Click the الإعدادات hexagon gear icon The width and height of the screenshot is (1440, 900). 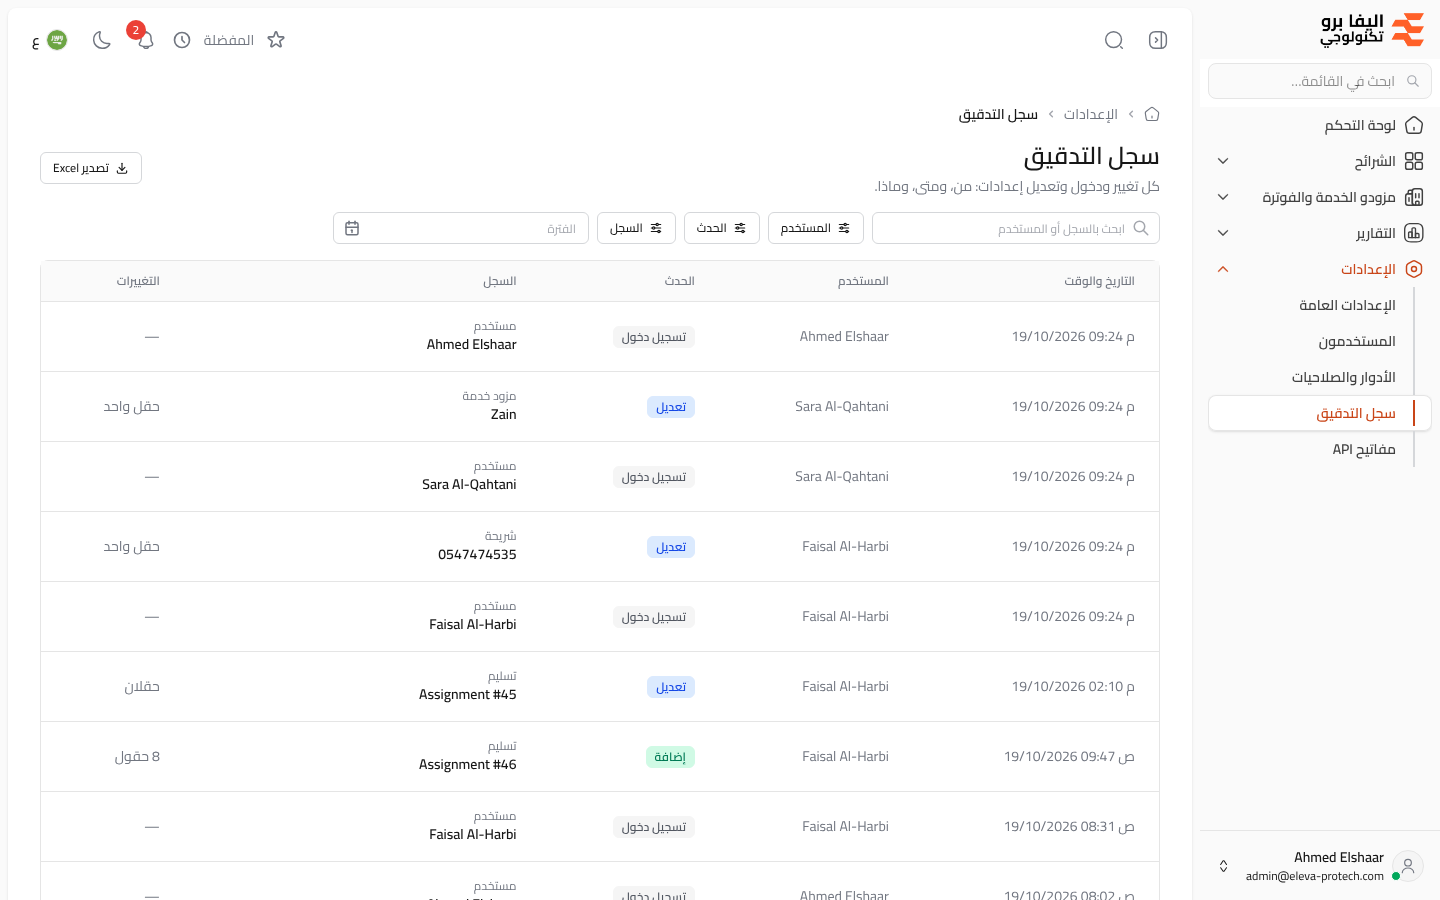pos(1414,269)
